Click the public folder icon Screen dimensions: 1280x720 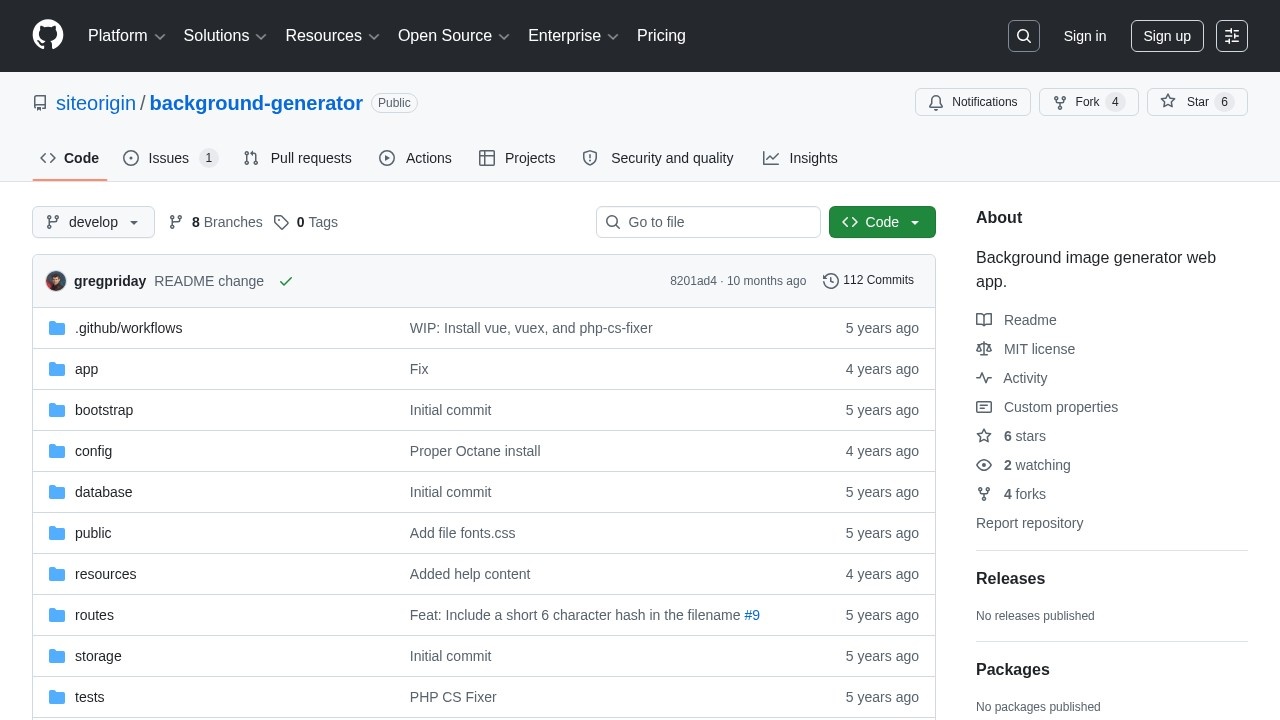coord(57,533)
